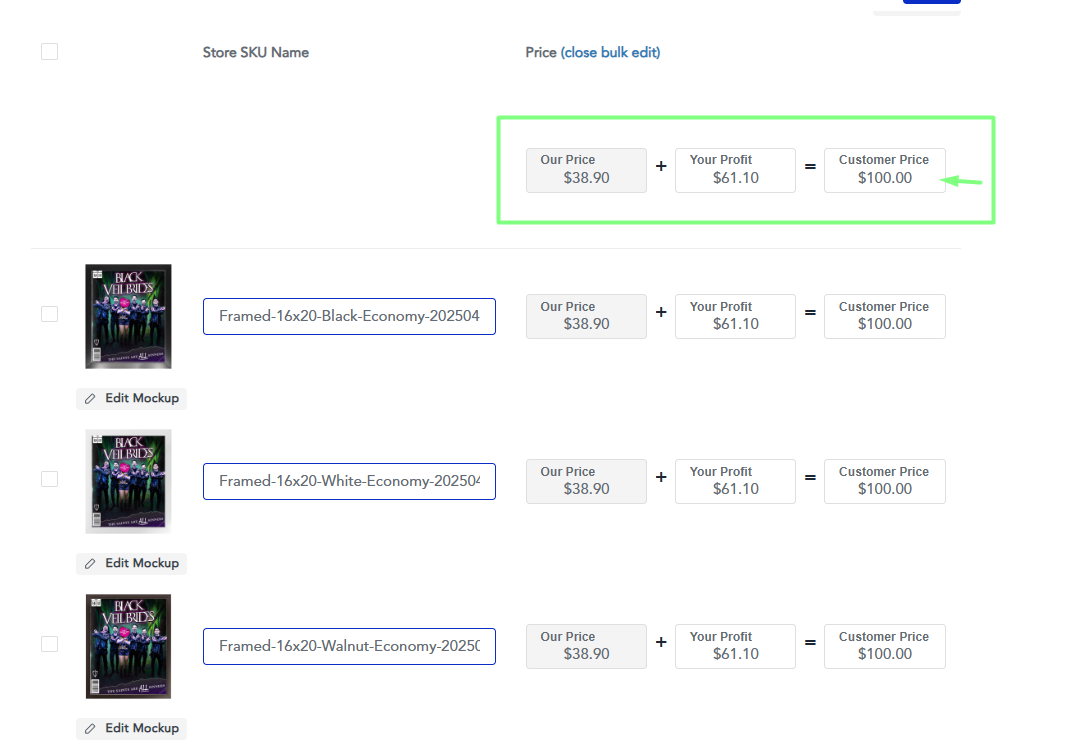The image size is (1070, 756).
Task: Click Edit Mockup under black frame product
Action: (131, 398)
